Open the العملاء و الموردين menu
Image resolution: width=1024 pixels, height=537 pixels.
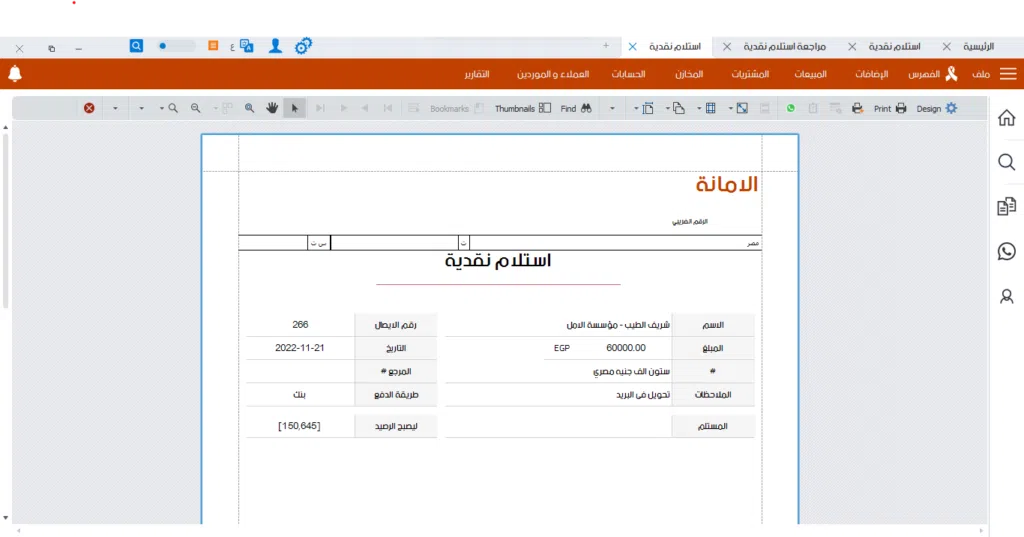coord(553,74)
